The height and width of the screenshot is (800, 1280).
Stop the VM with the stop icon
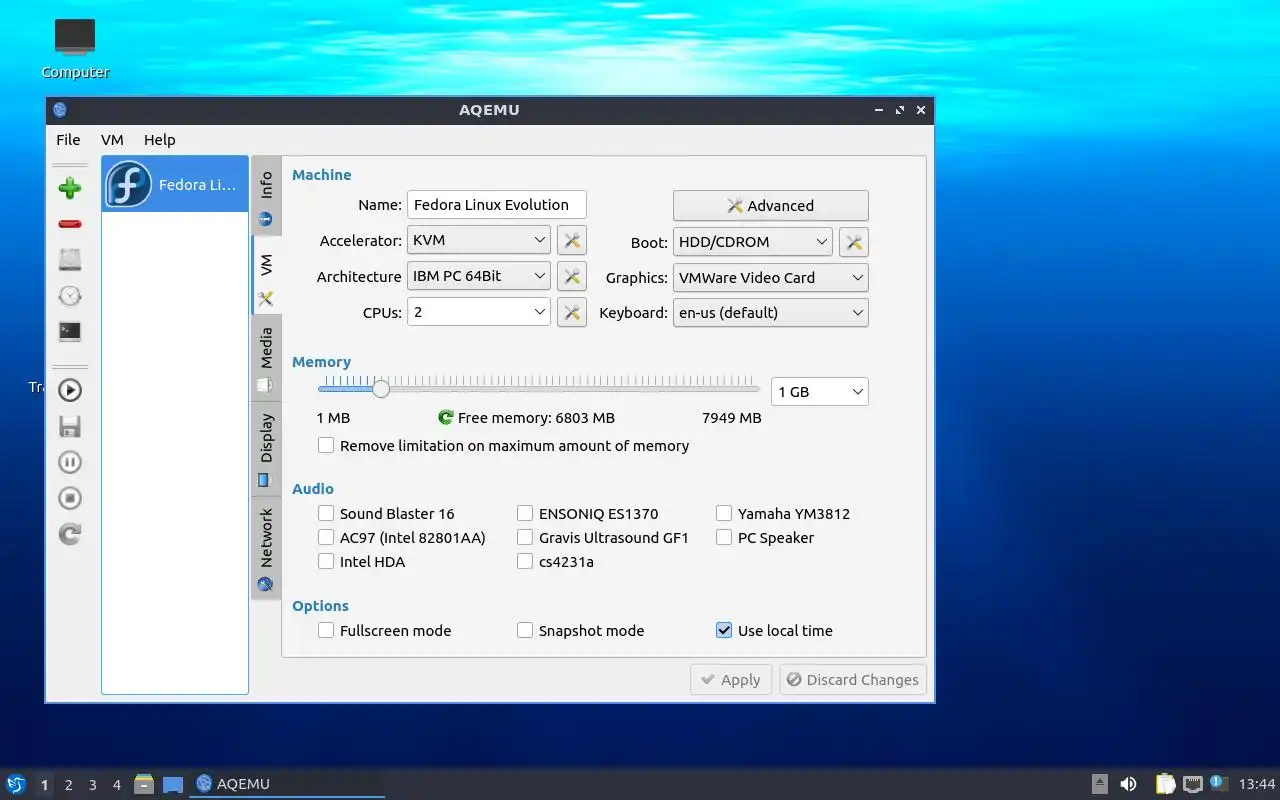(70, 498)
